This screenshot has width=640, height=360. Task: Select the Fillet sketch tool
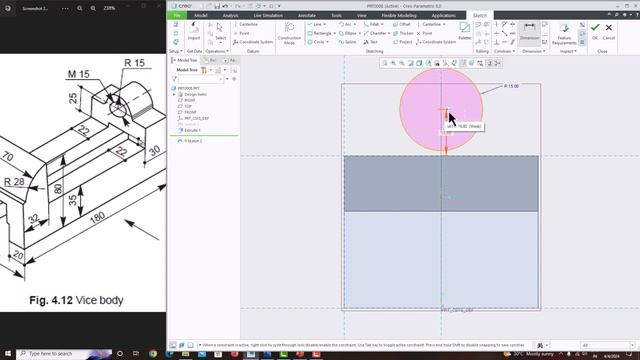click(371, 24)
